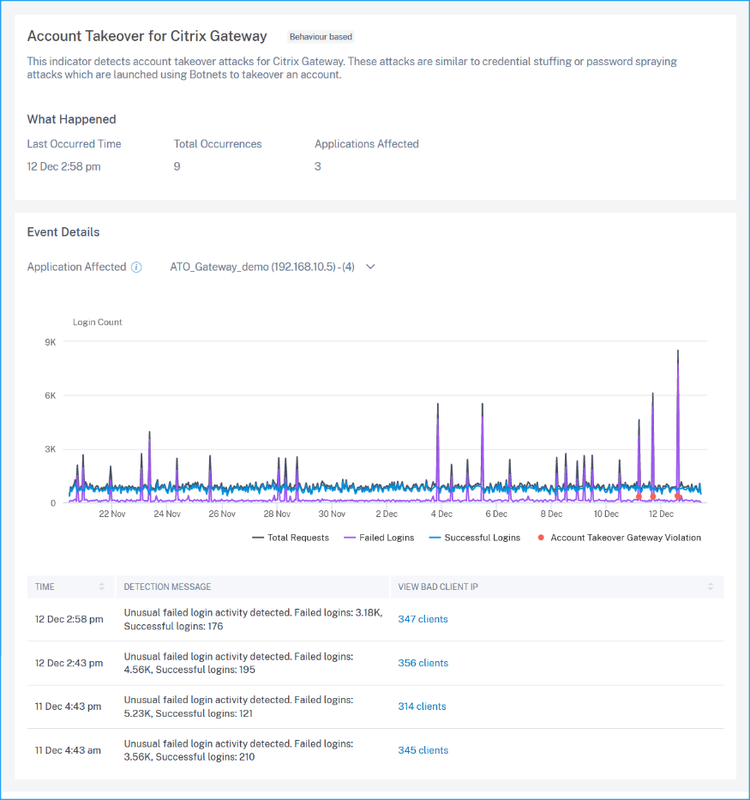The height and width of the screenshot is (800, 750).
Task: Sort by VIEW BAD CLIENT IP arrows
Action: pos(710,587)
